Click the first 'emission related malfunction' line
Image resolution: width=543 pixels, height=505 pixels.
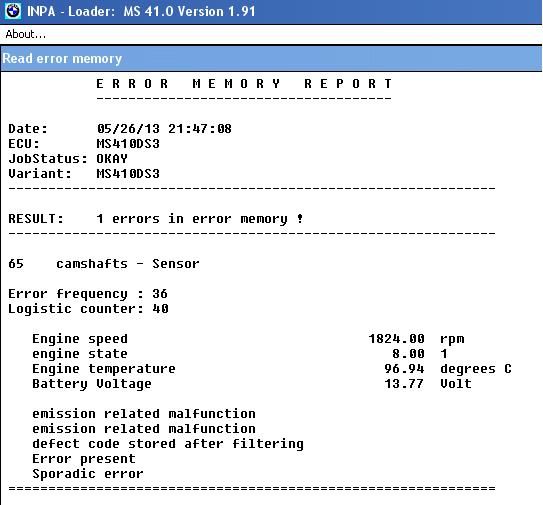pyautogui.click(x=144, y=414)
